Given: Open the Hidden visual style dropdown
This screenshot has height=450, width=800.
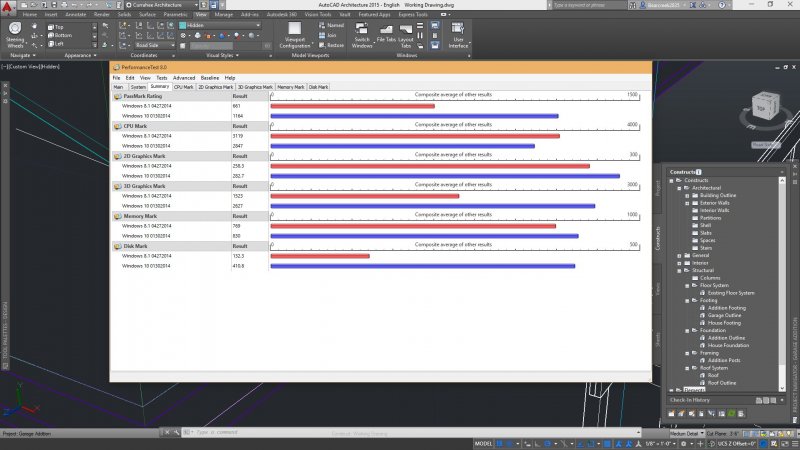Looking at the screenshot, I should tap(220, 25).
